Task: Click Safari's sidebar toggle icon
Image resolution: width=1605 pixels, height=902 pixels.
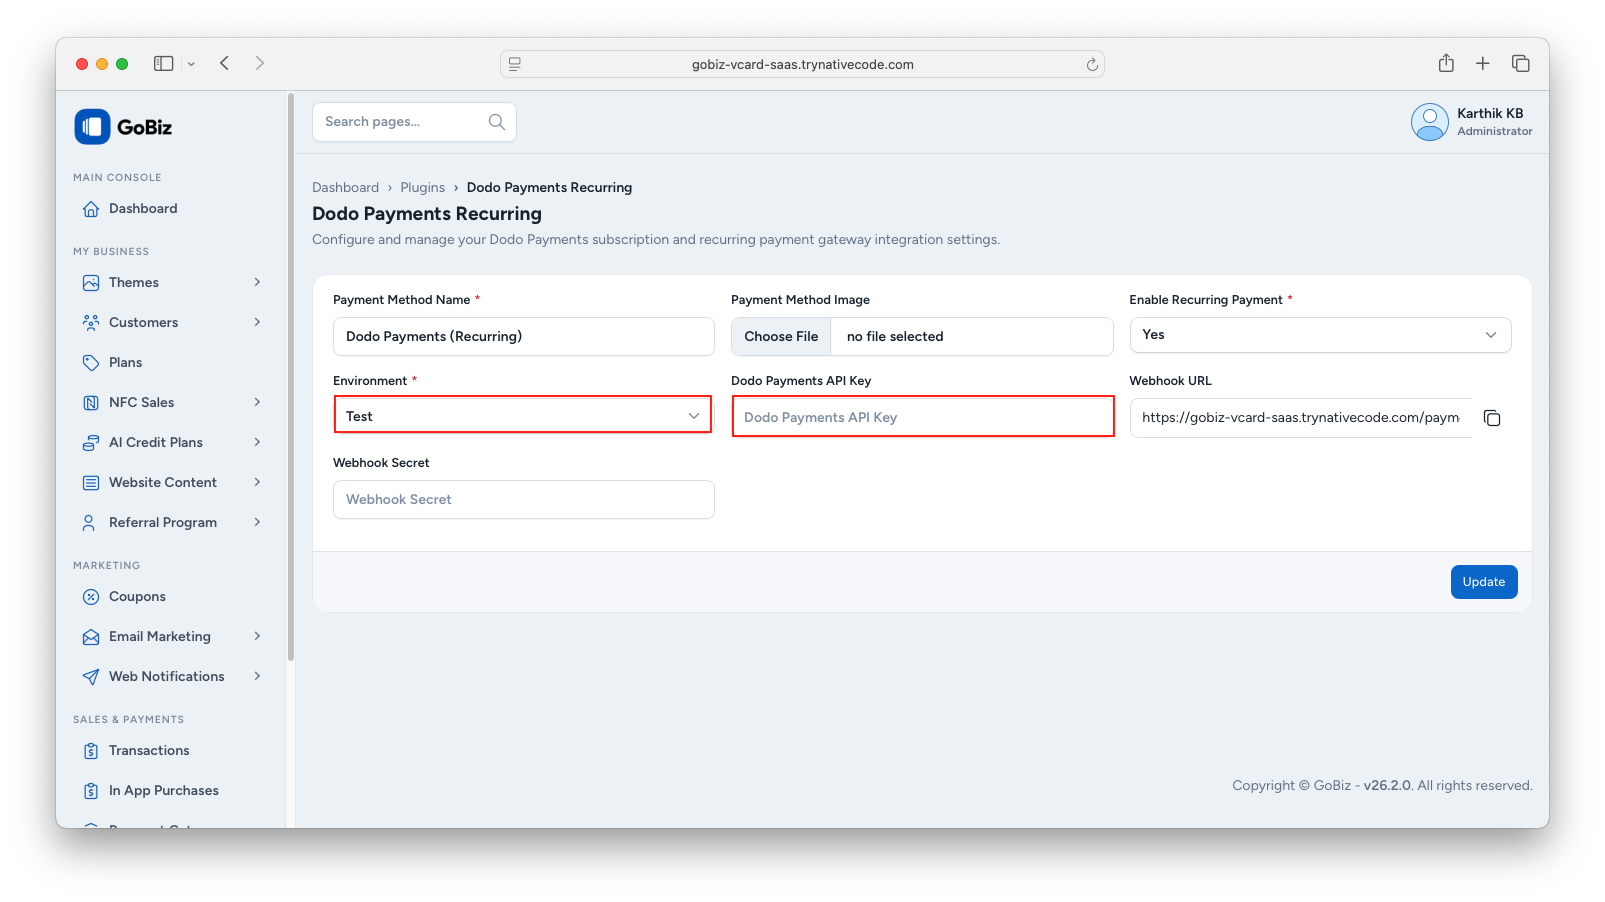Action: (163, 63)
